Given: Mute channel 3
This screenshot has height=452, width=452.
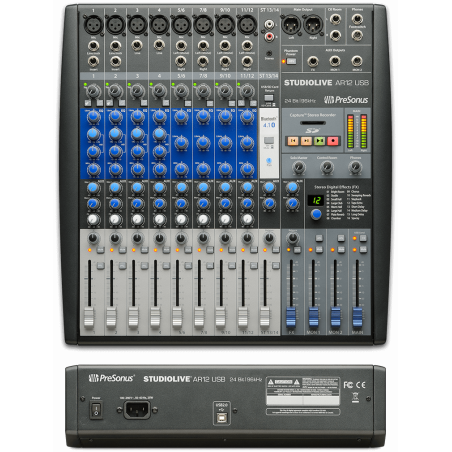Looking at the screenshot, I should click(x=144, y=250).
